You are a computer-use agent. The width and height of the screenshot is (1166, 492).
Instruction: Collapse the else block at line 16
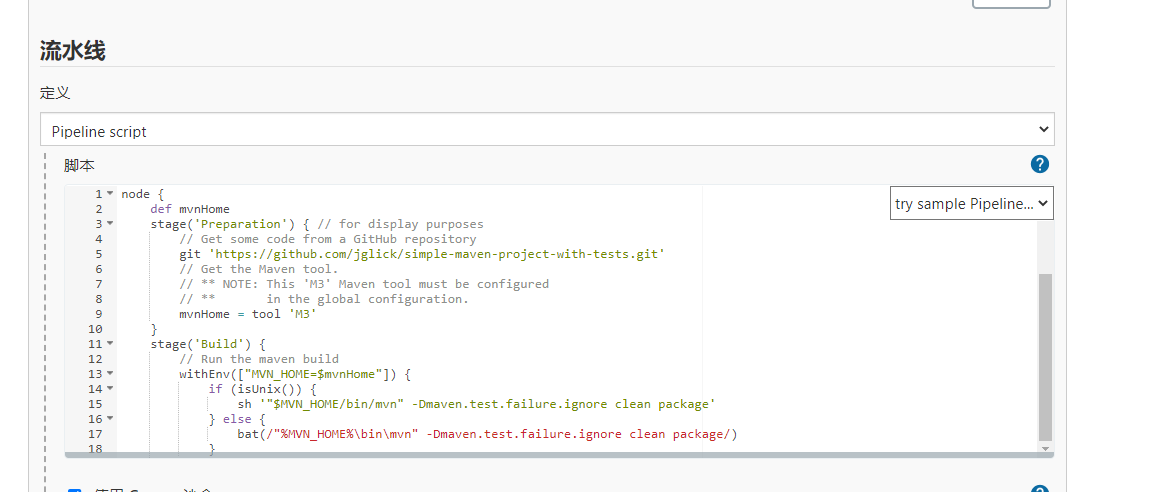point(110,419)
